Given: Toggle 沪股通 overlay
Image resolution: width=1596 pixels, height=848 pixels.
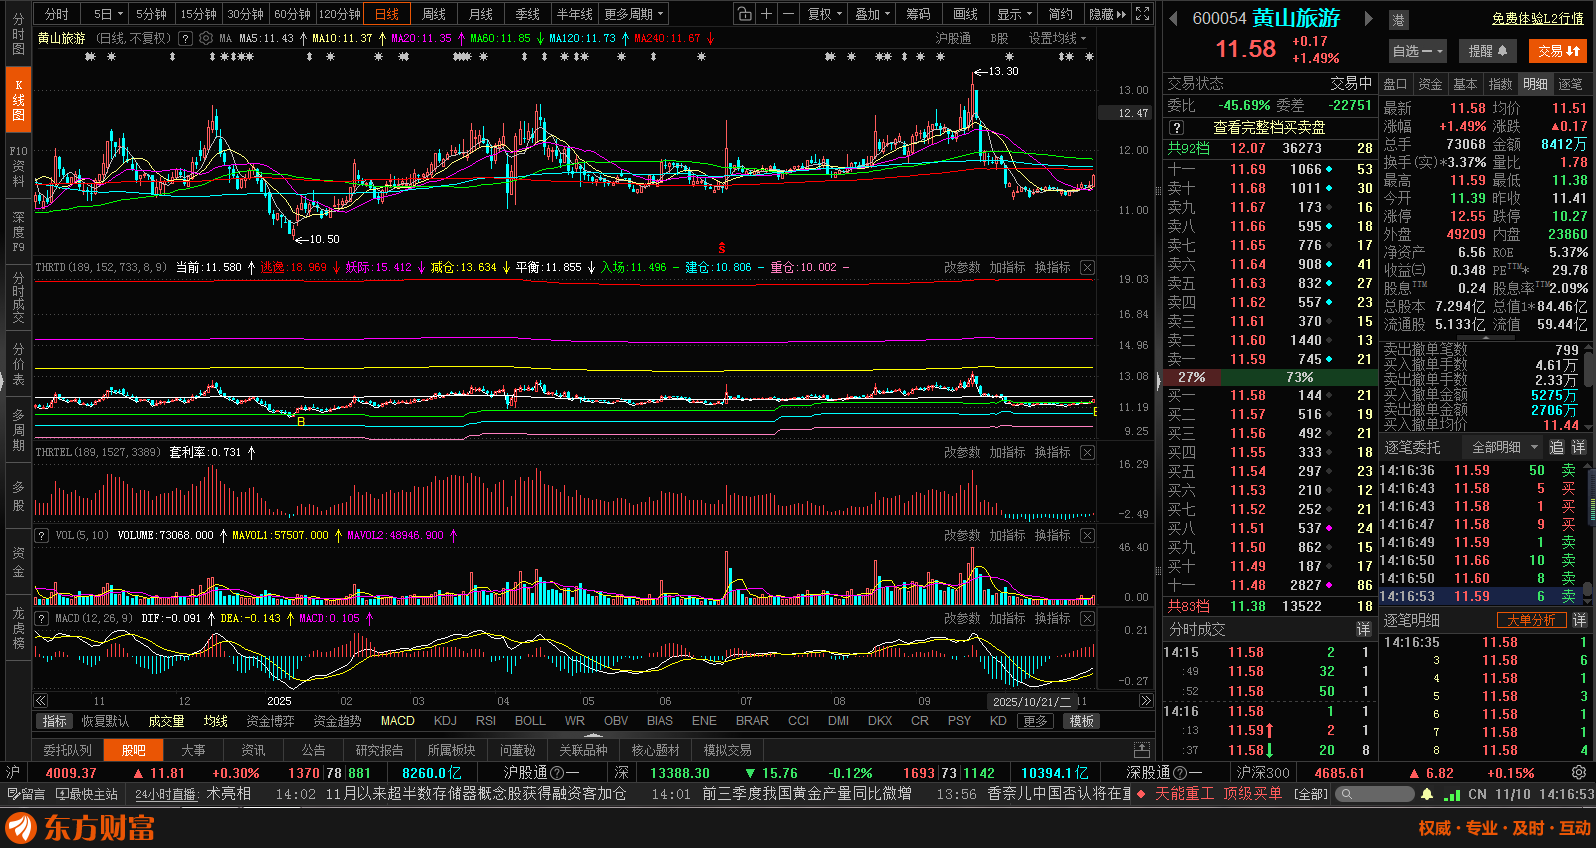Looking at the screenshot, I should [953, 38].
